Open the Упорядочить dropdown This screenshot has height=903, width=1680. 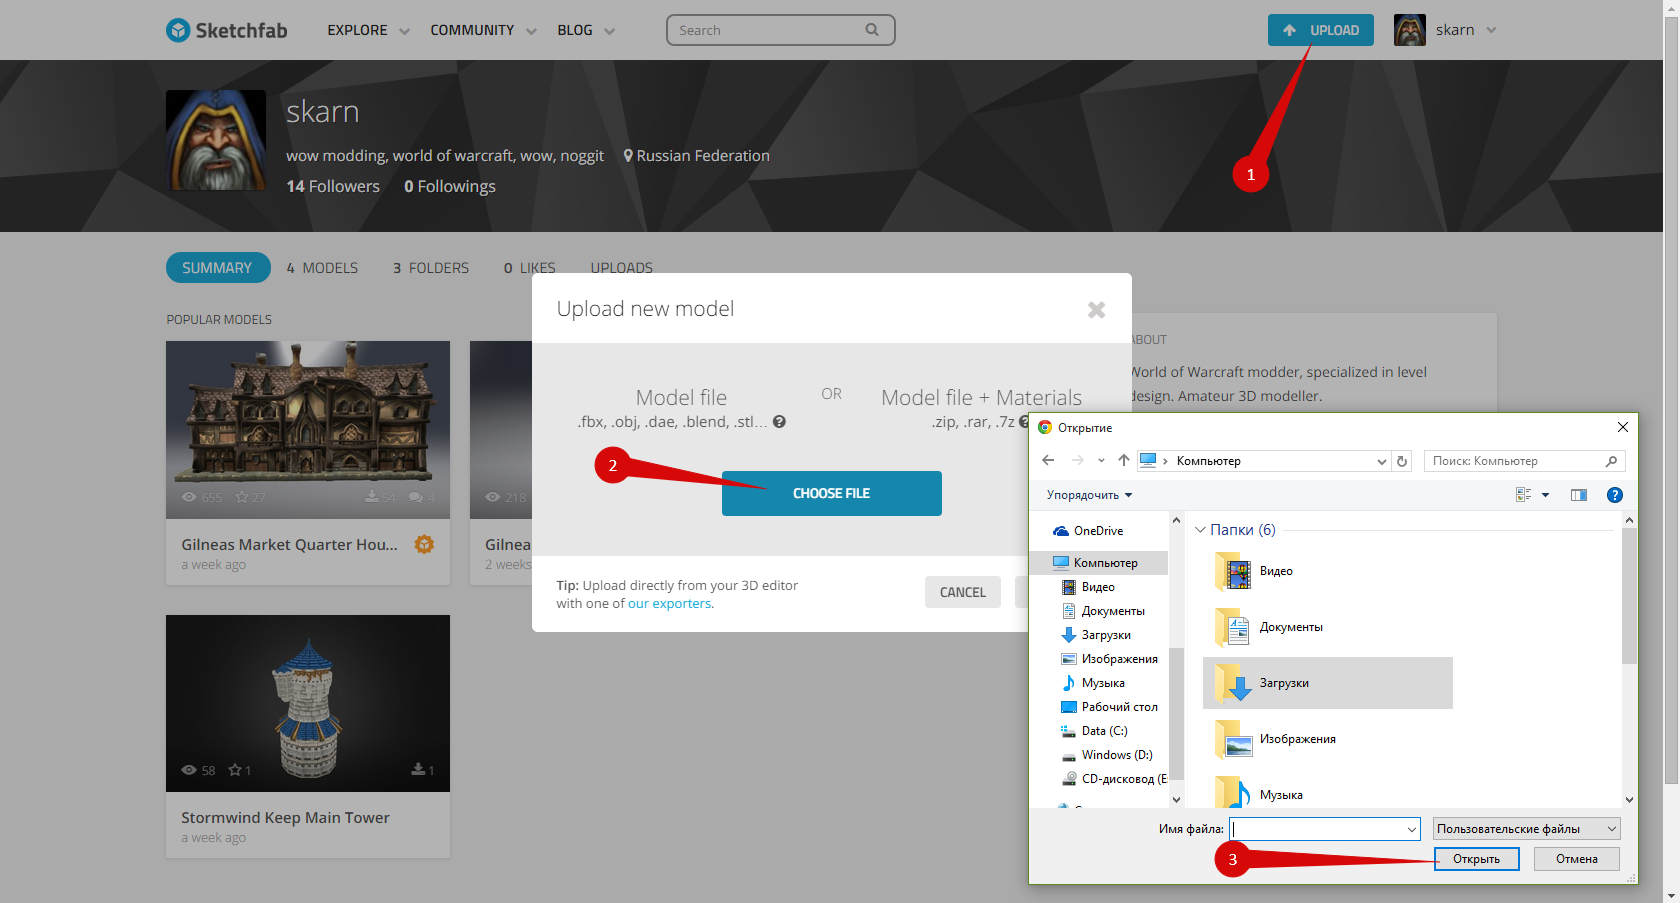click(1089, 495)
